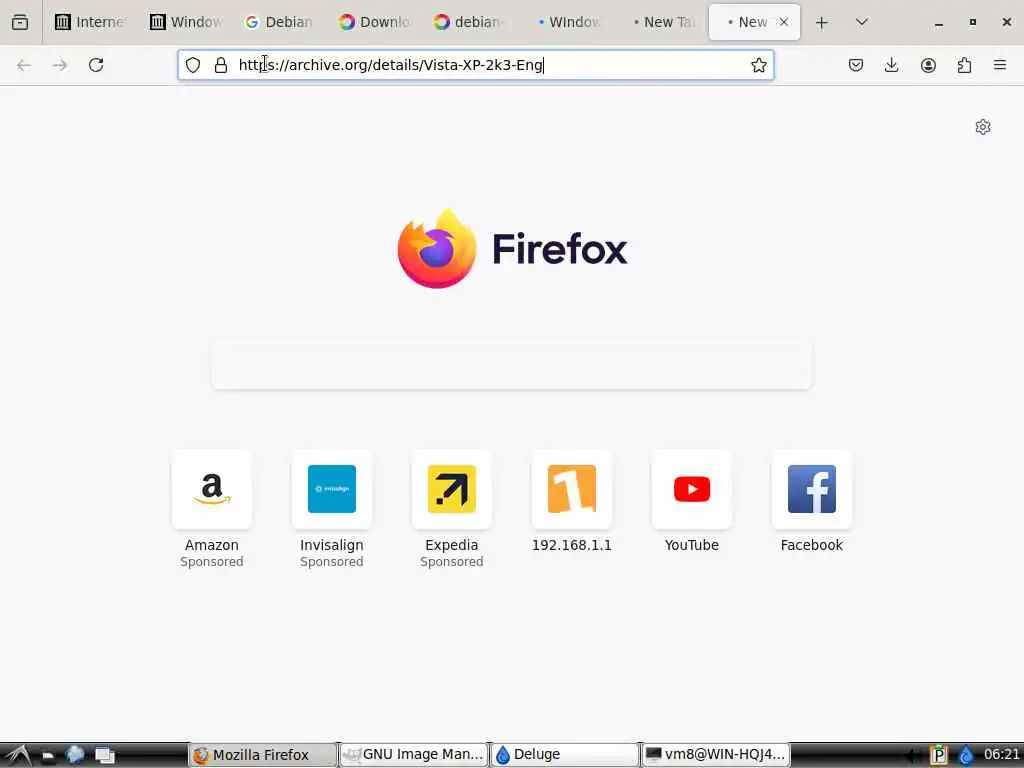Open the Deluge tray droplet icon
1024x768 pixels.
point(965,755)
